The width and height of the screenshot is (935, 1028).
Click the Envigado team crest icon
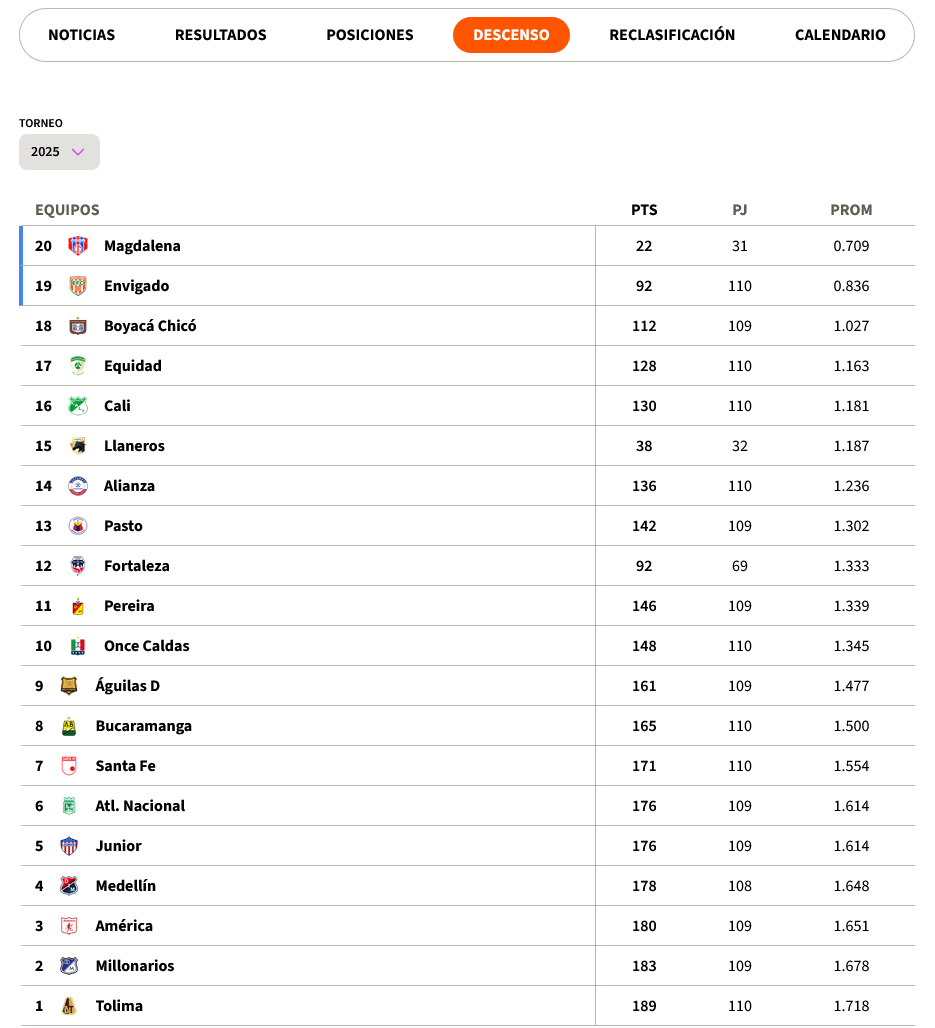pyautogui.click(x=78, y=286)
